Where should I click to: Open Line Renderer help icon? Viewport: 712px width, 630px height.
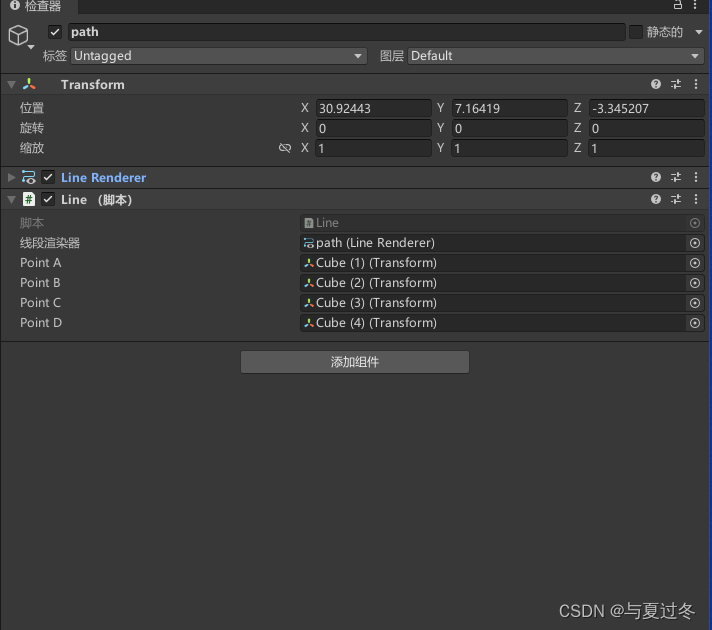click(656, 177)
